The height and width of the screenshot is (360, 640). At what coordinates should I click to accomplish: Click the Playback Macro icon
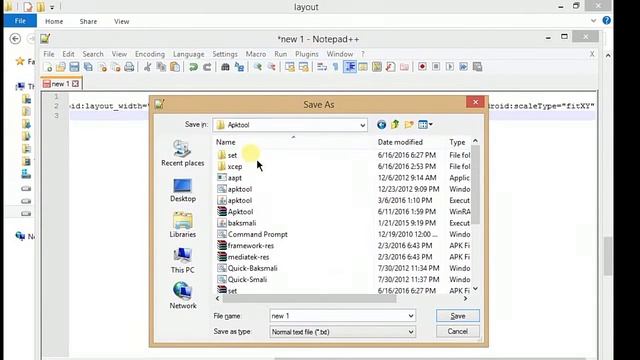450,67
